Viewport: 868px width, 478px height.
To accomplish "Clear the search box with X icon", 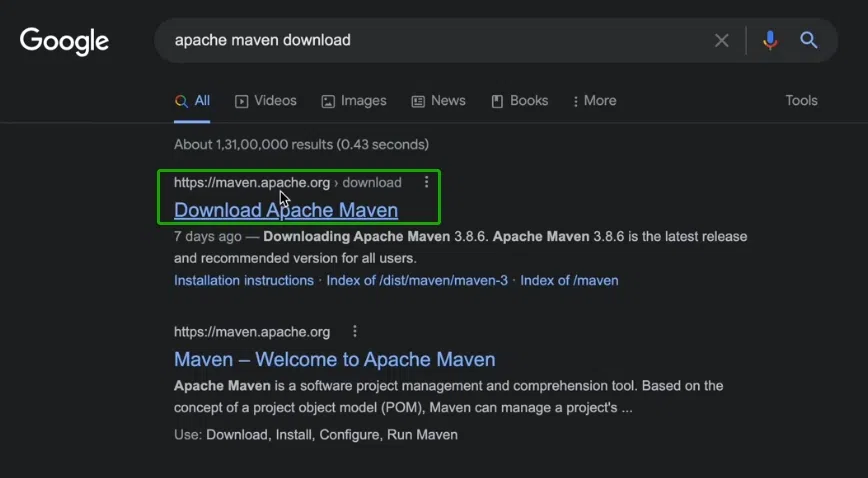I will click(721, 40).
